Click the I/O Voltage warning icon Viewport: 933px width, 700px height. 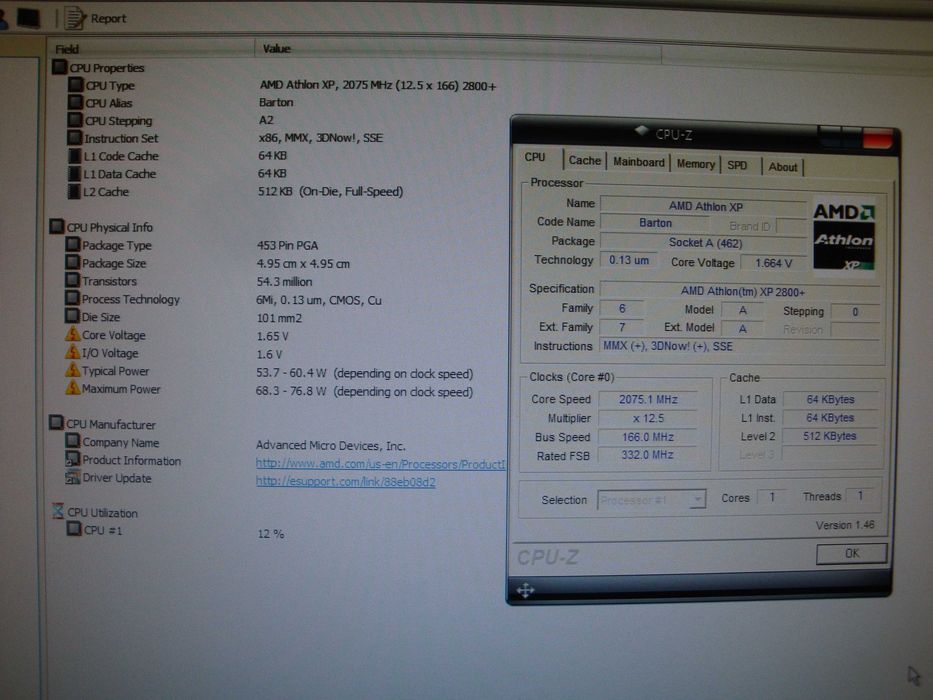point(73,352)
